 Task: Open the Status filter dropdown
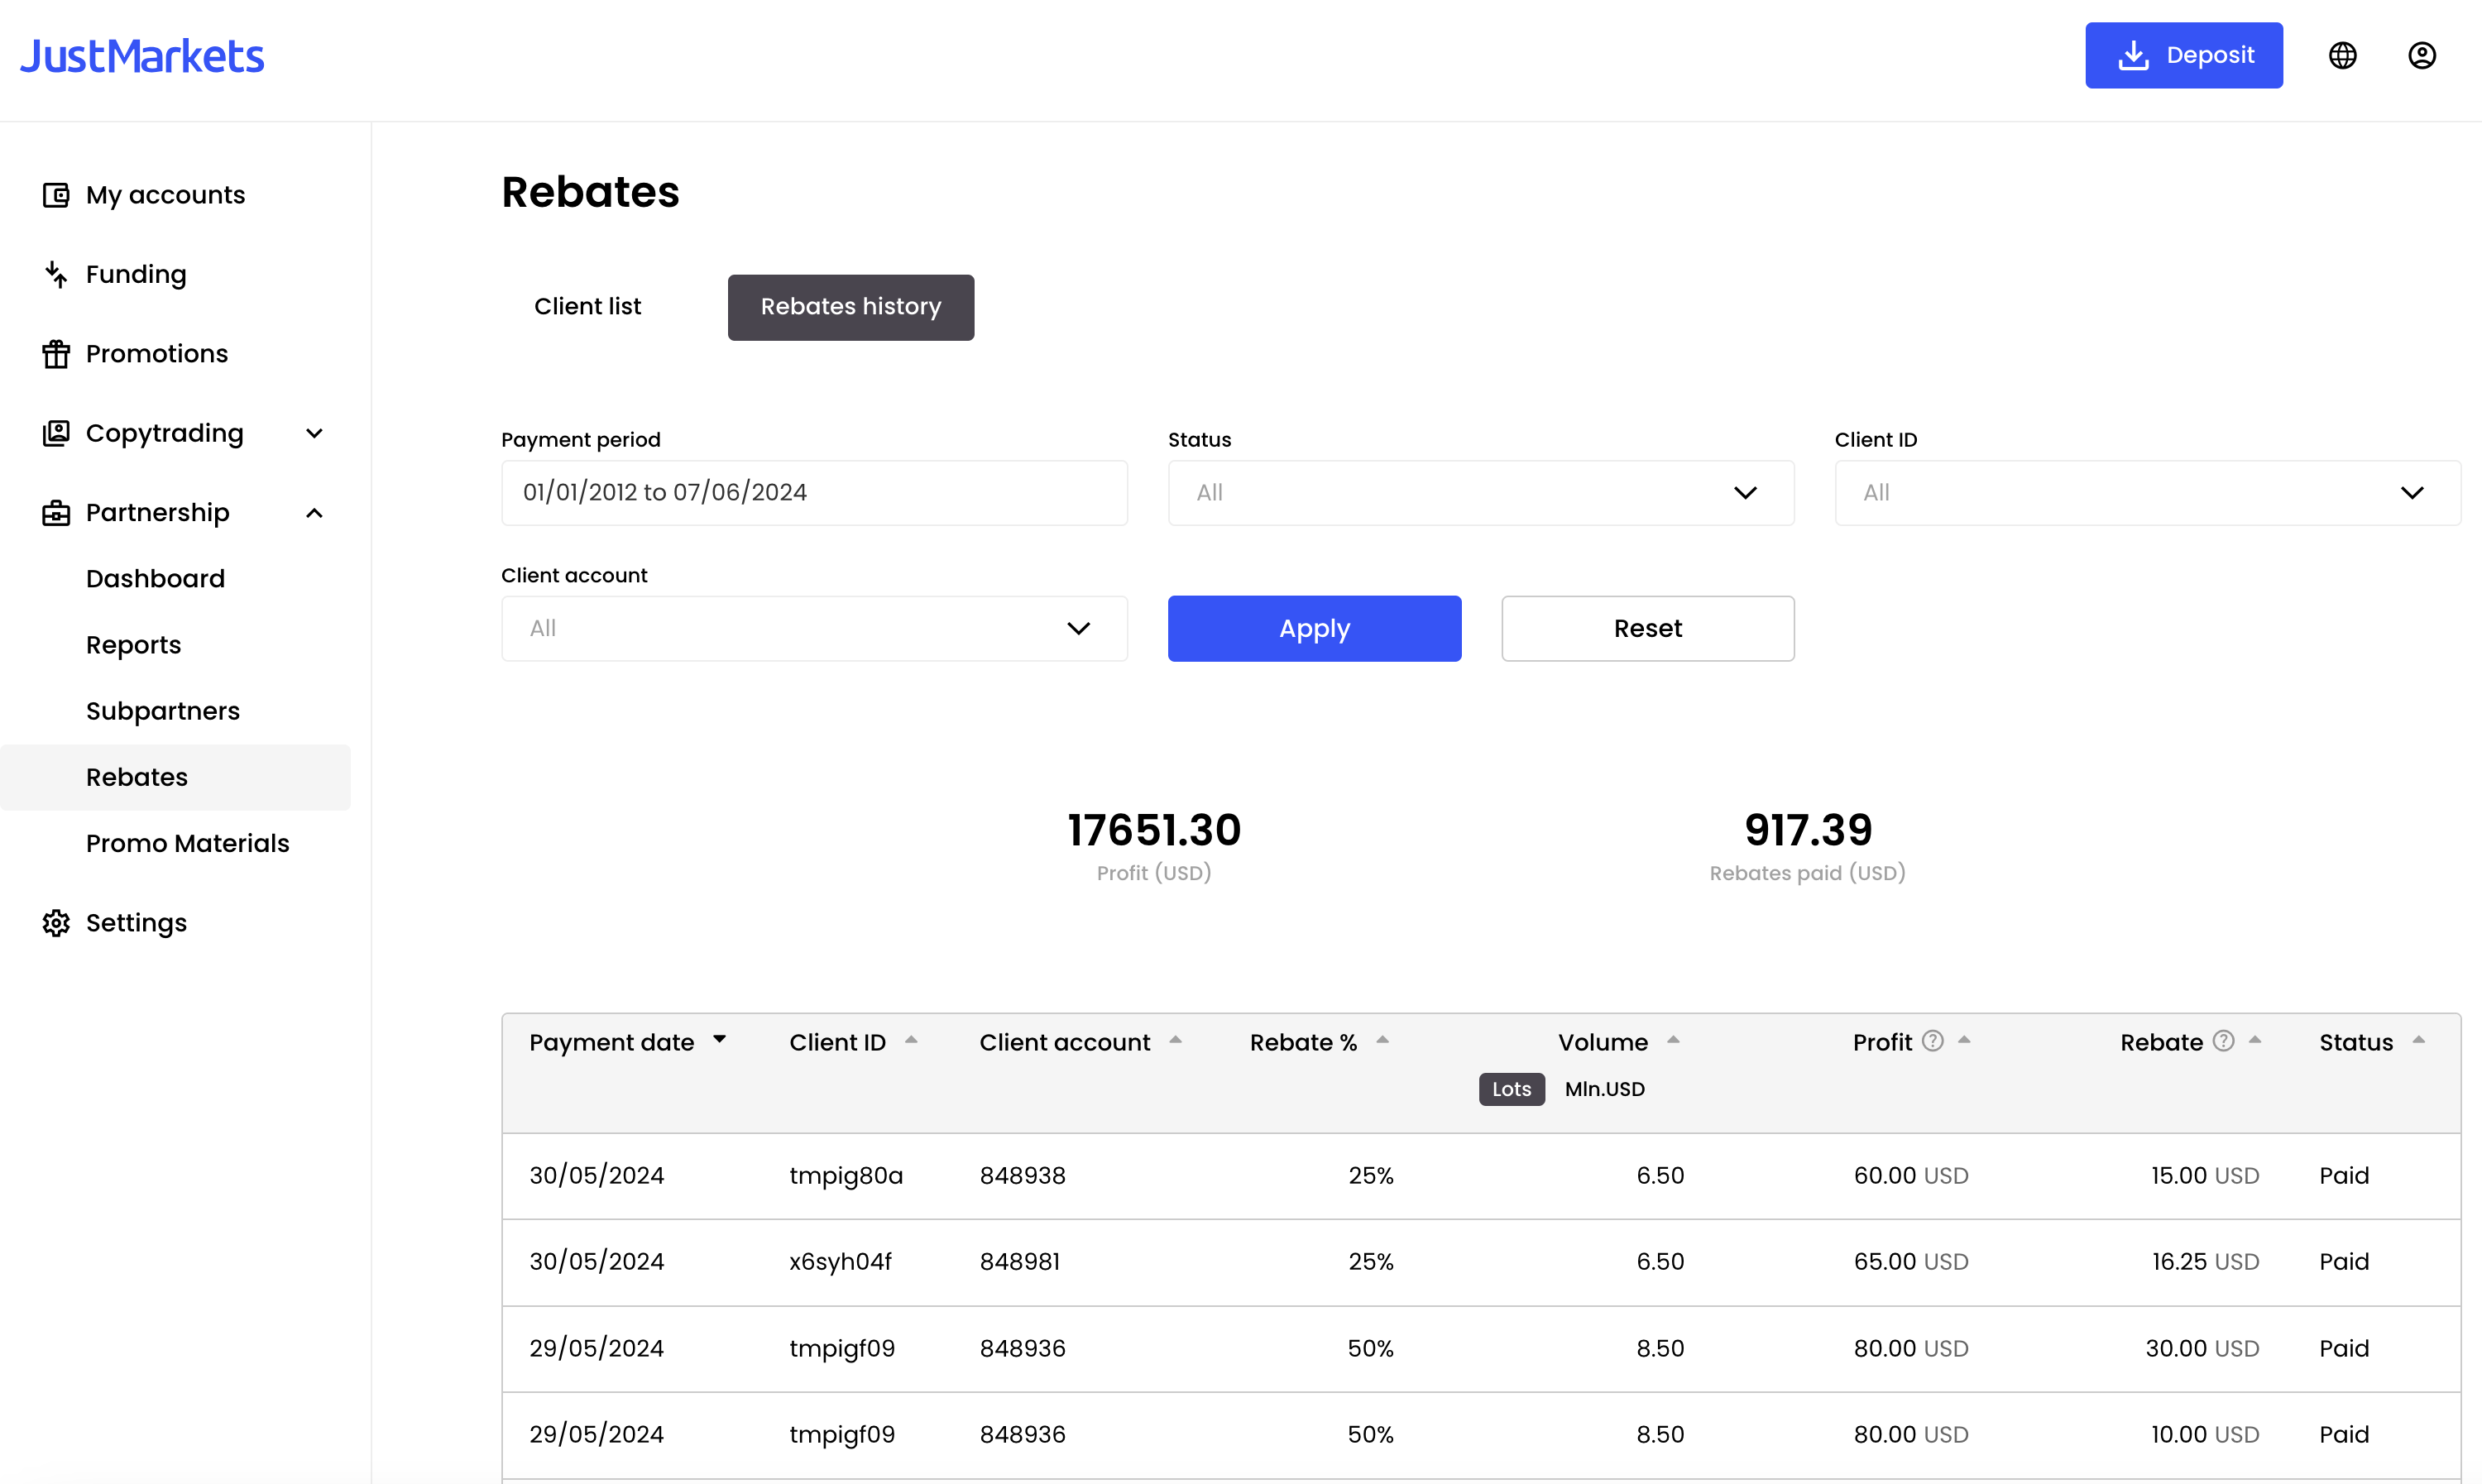pyautogui.click(x=1481, y=492)
